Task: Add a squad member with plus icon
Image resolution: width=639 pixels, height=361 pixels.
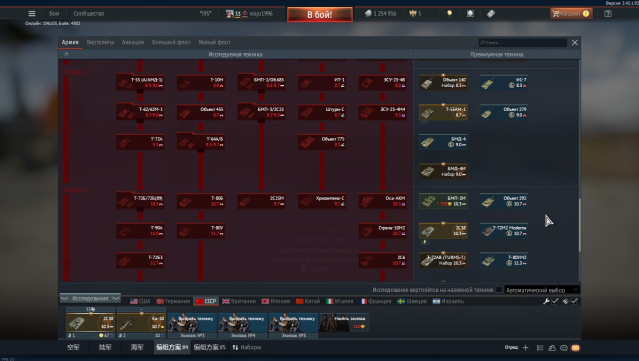Action: [525, 348]
